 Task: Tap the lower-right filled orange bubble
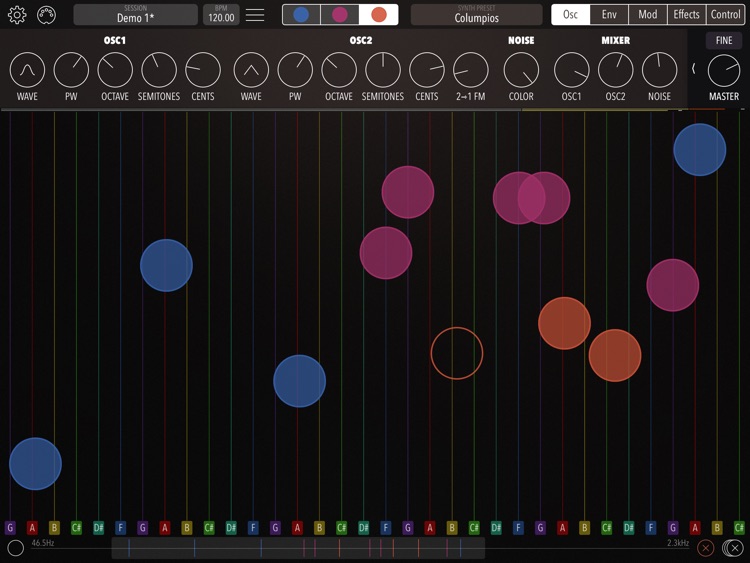[615, 355]
